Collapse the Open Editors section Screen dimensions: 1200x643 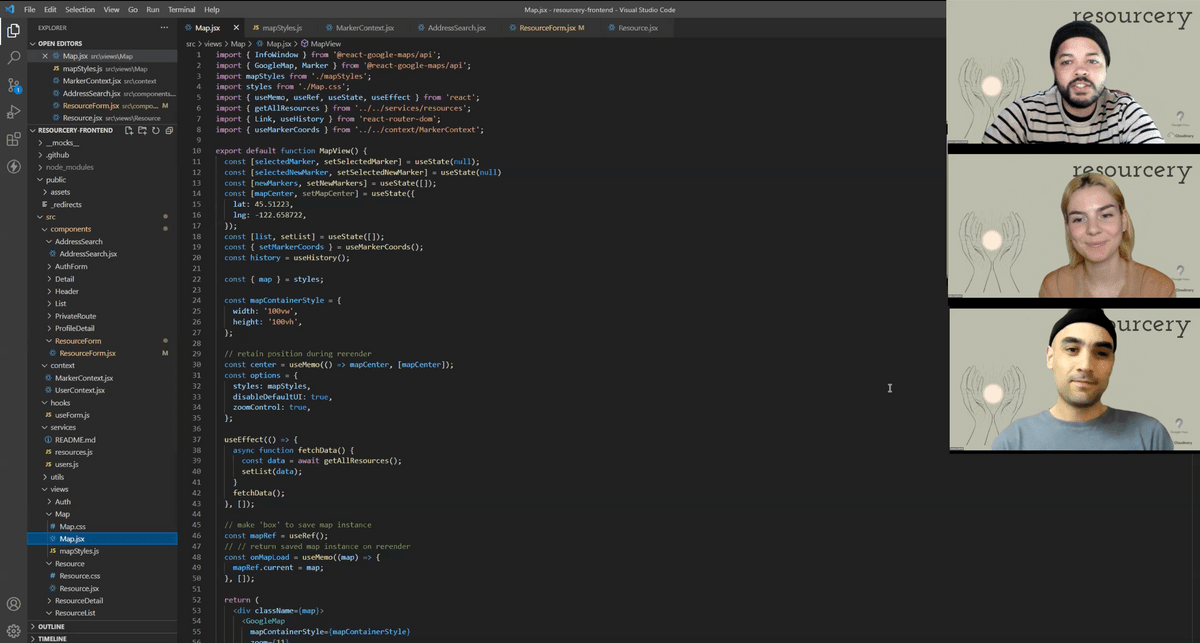102,44
